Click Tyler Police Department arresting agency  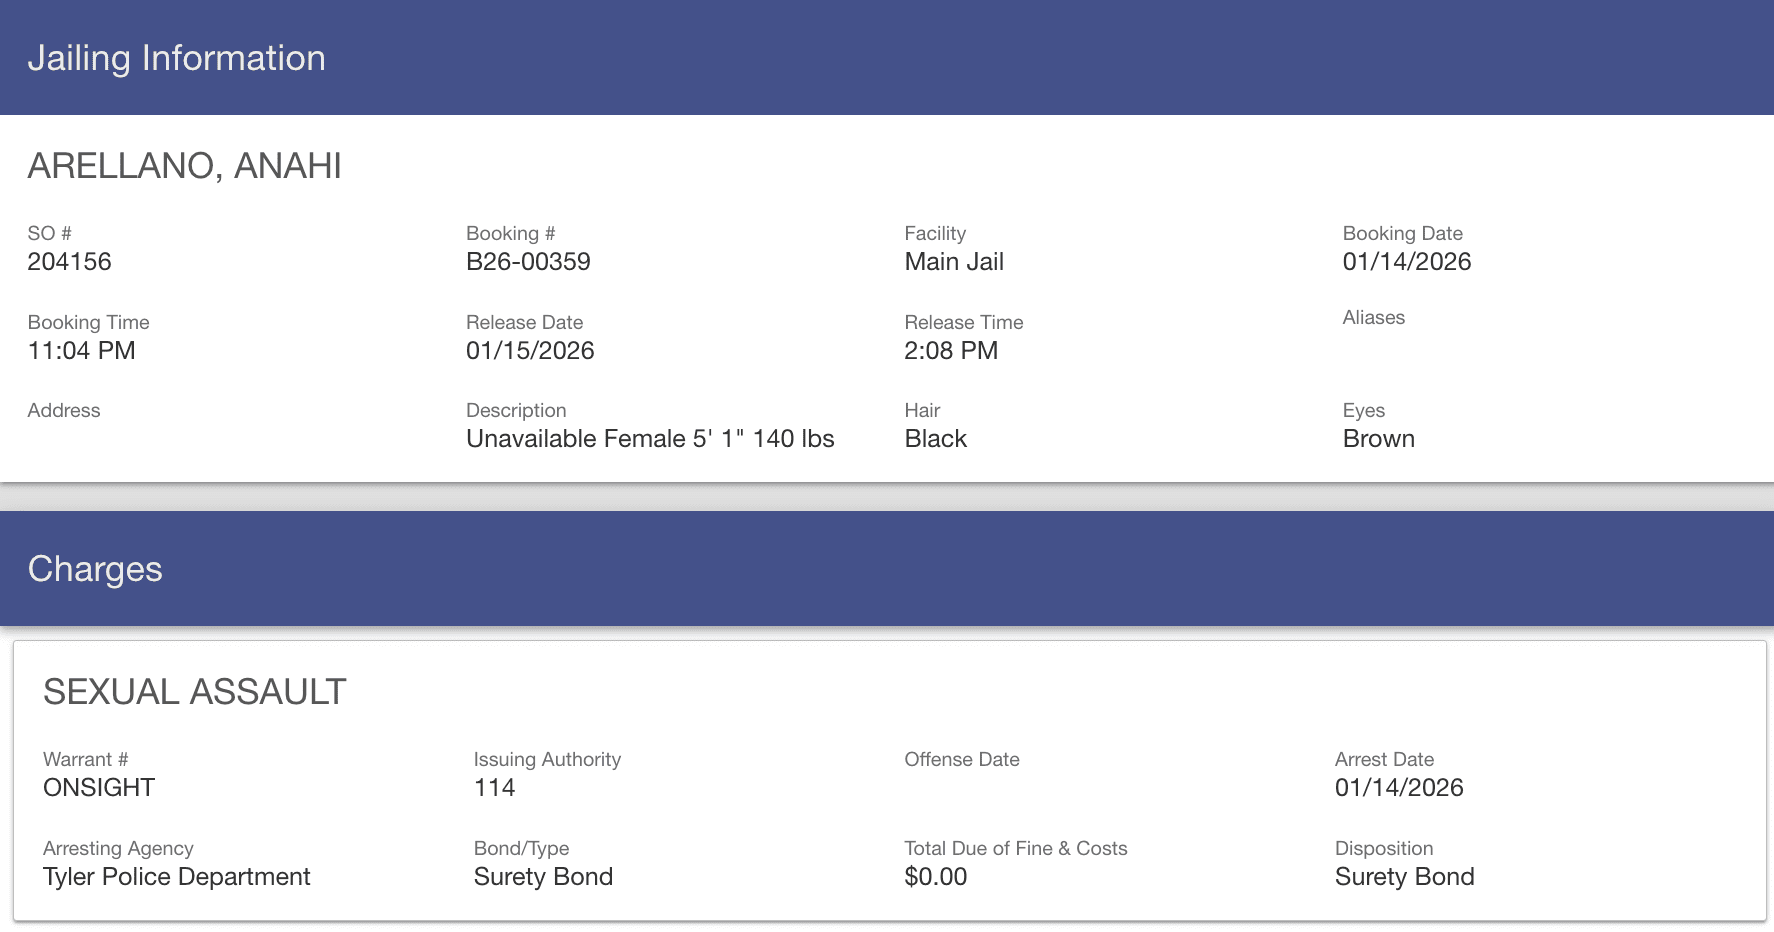pos(177,877)
